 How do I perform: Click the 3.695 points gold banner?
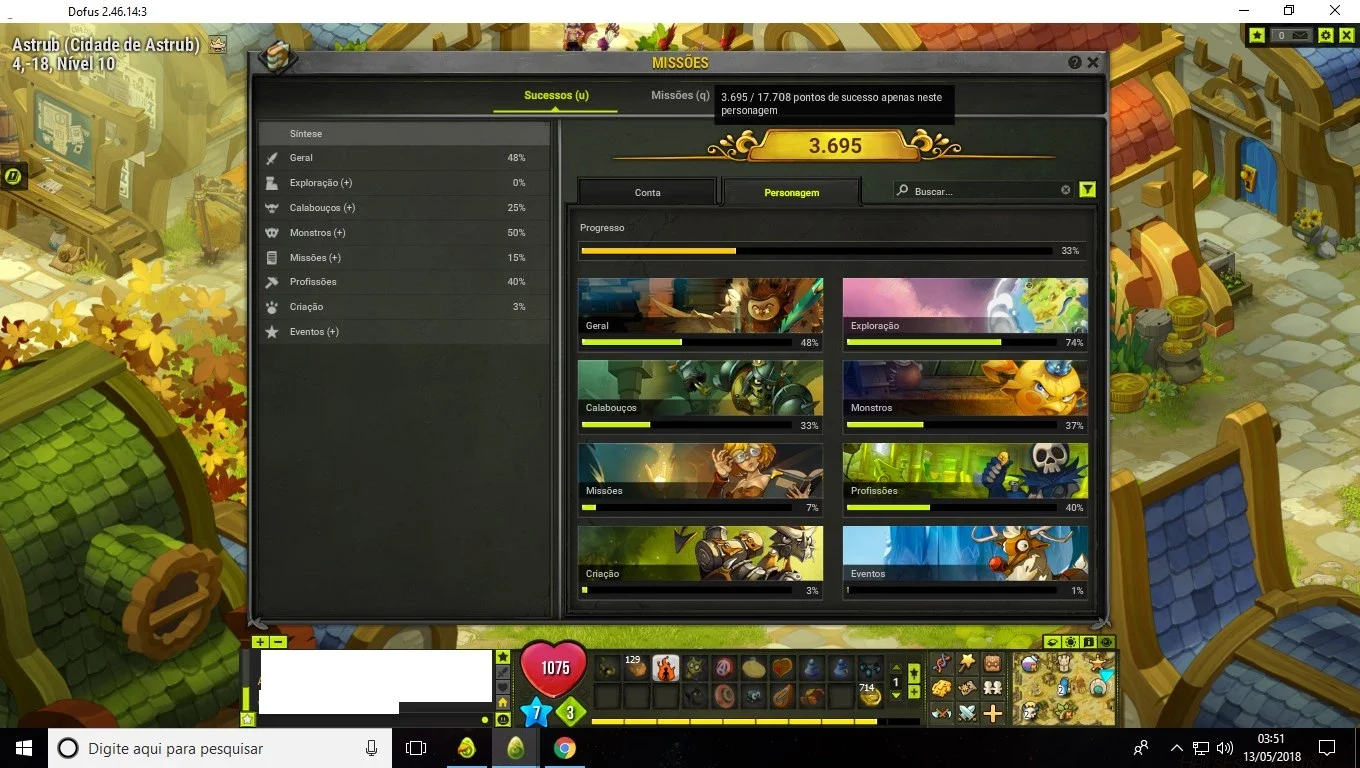[x=834, y=146]
